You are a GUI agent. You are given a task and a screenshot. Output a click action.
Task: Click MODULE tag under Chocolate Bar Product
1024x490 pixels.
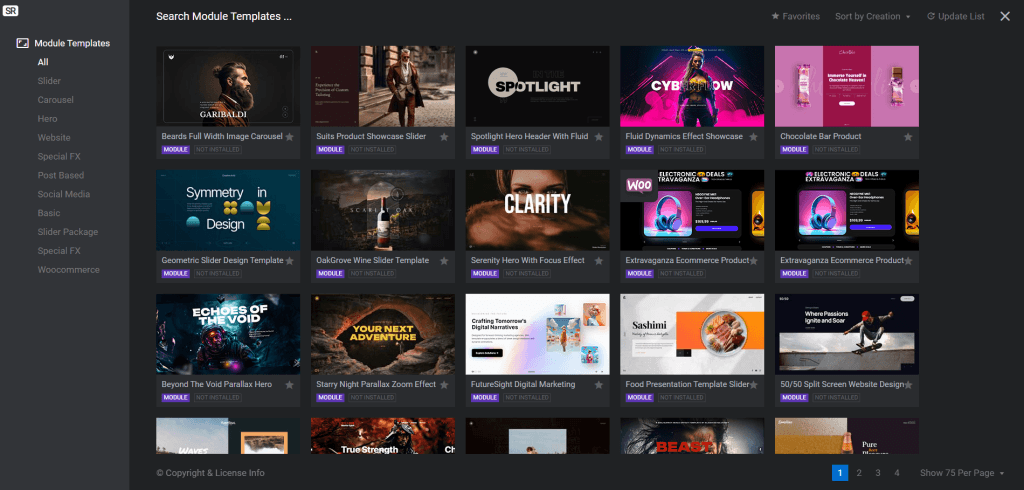click(794, 150)
